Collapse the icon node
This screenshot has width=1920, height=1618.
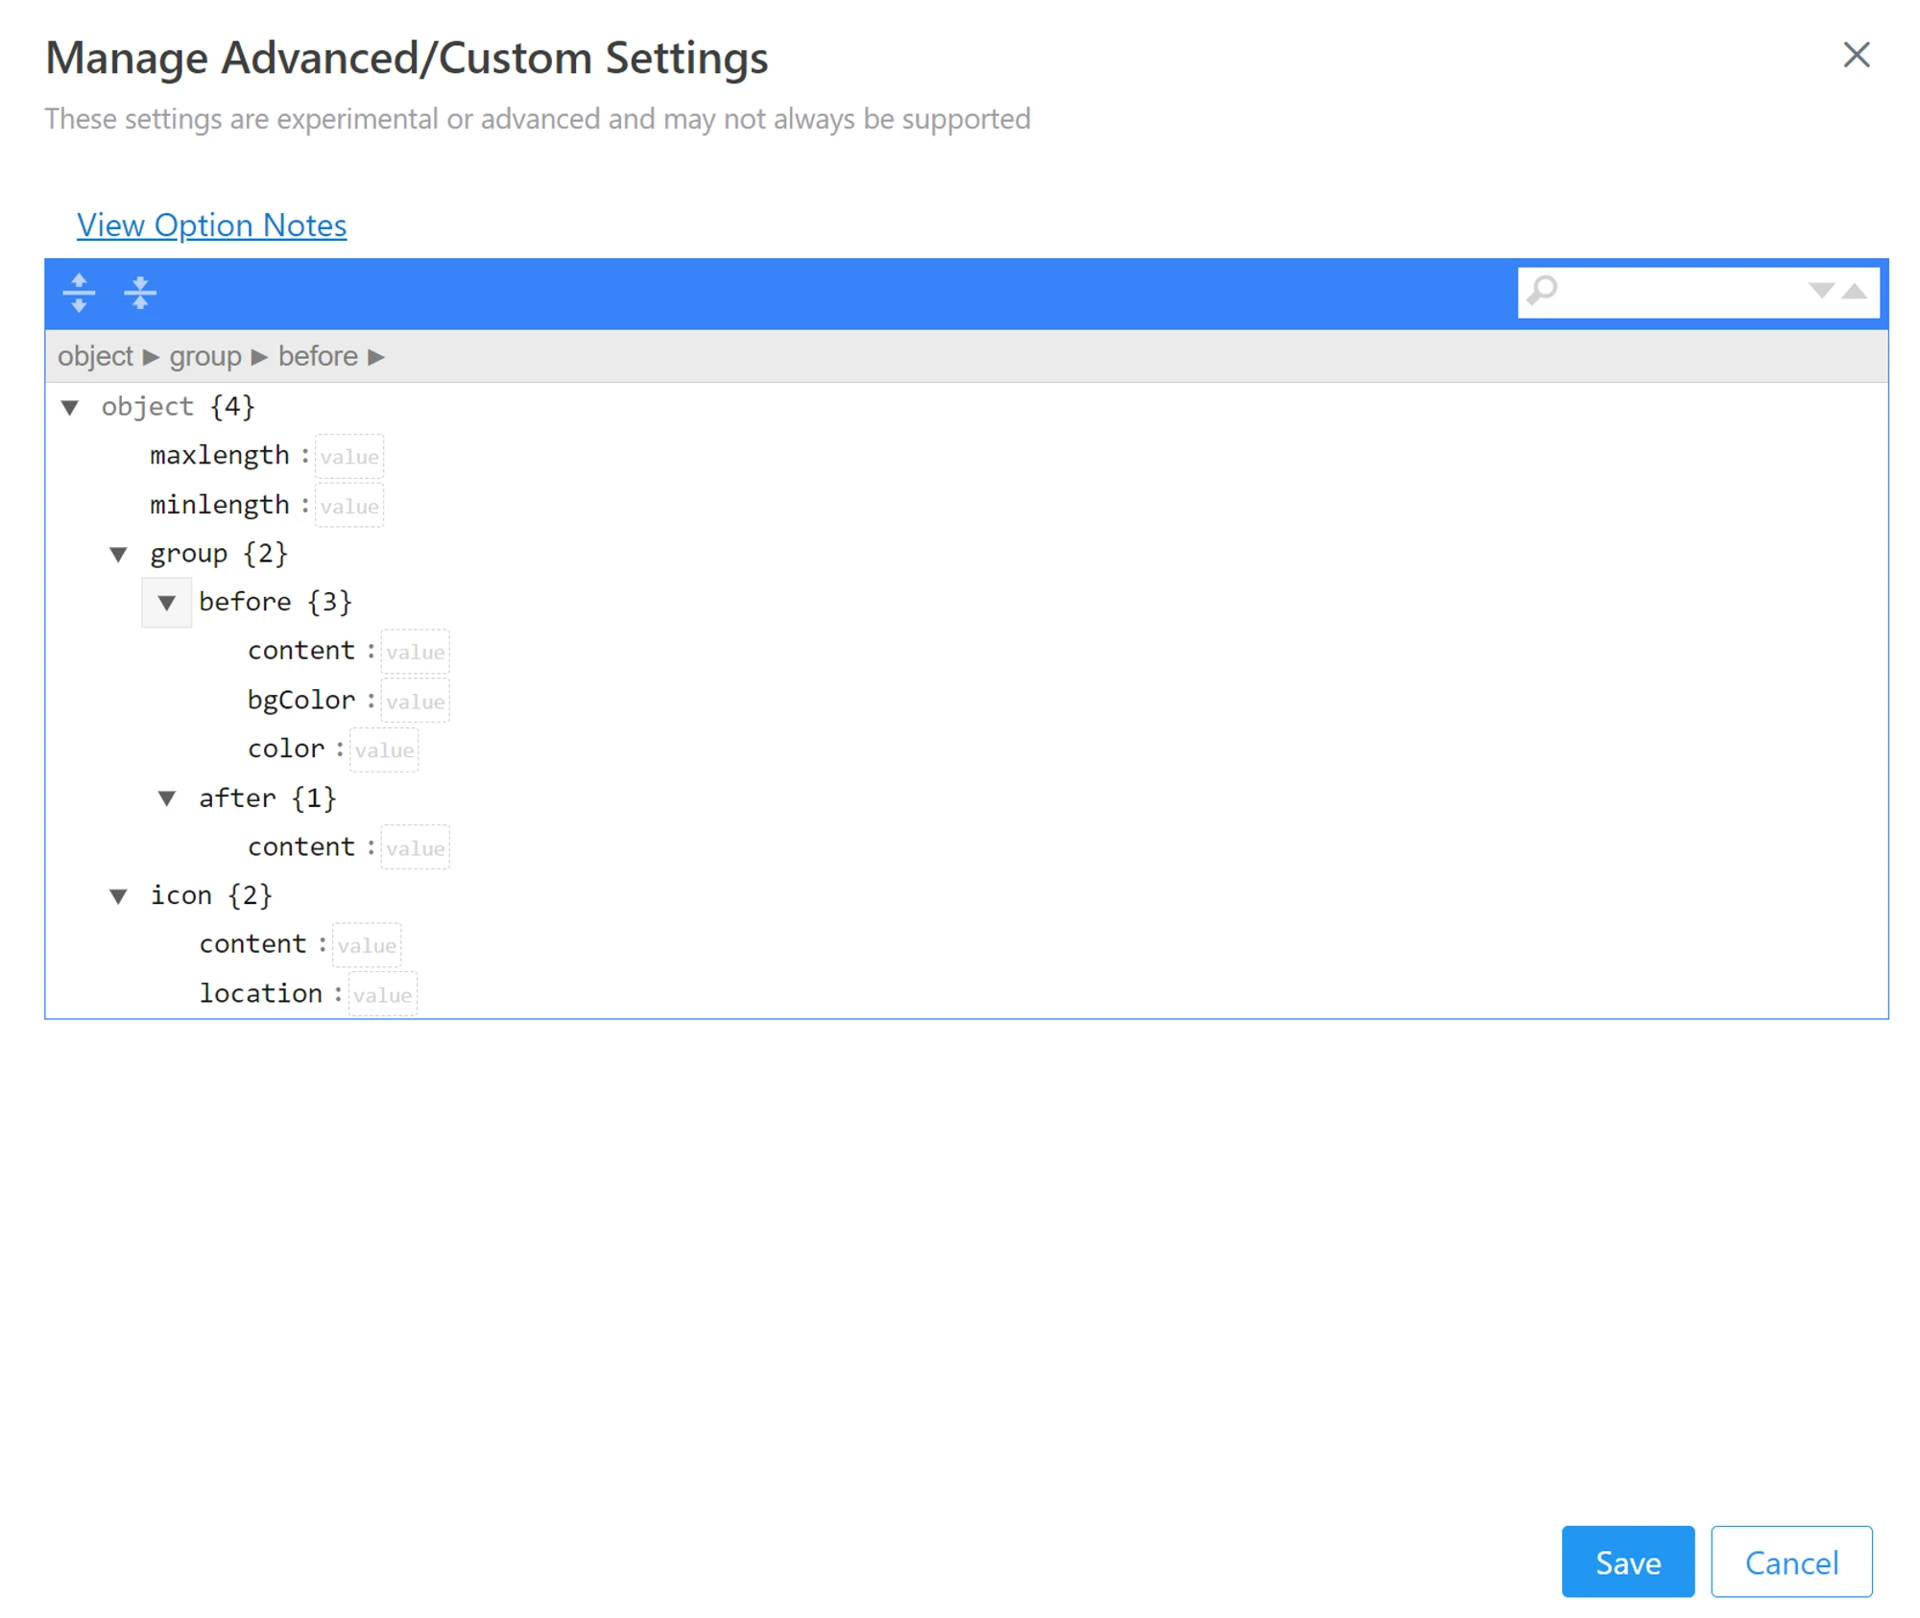coord(118,896)
